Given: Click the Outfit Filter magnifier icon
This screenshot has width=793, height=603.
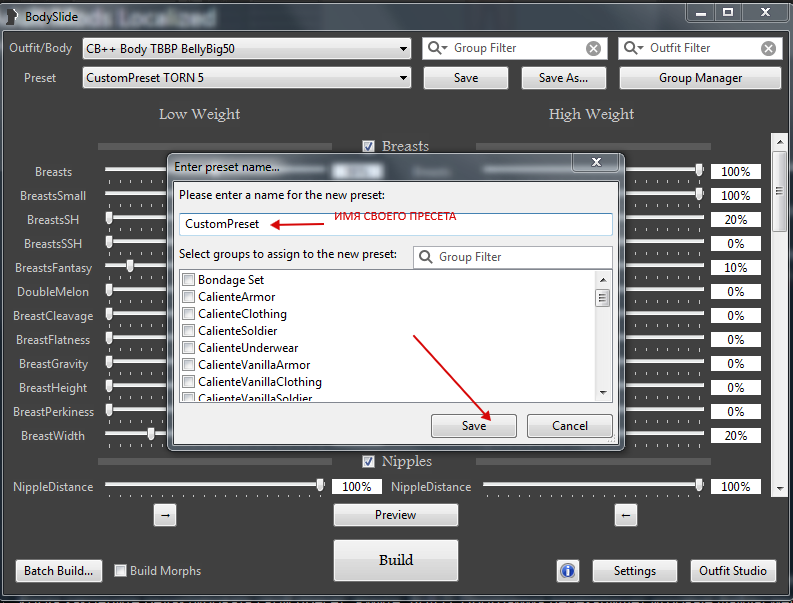Looking at the screenshot, I should point(634,48).
